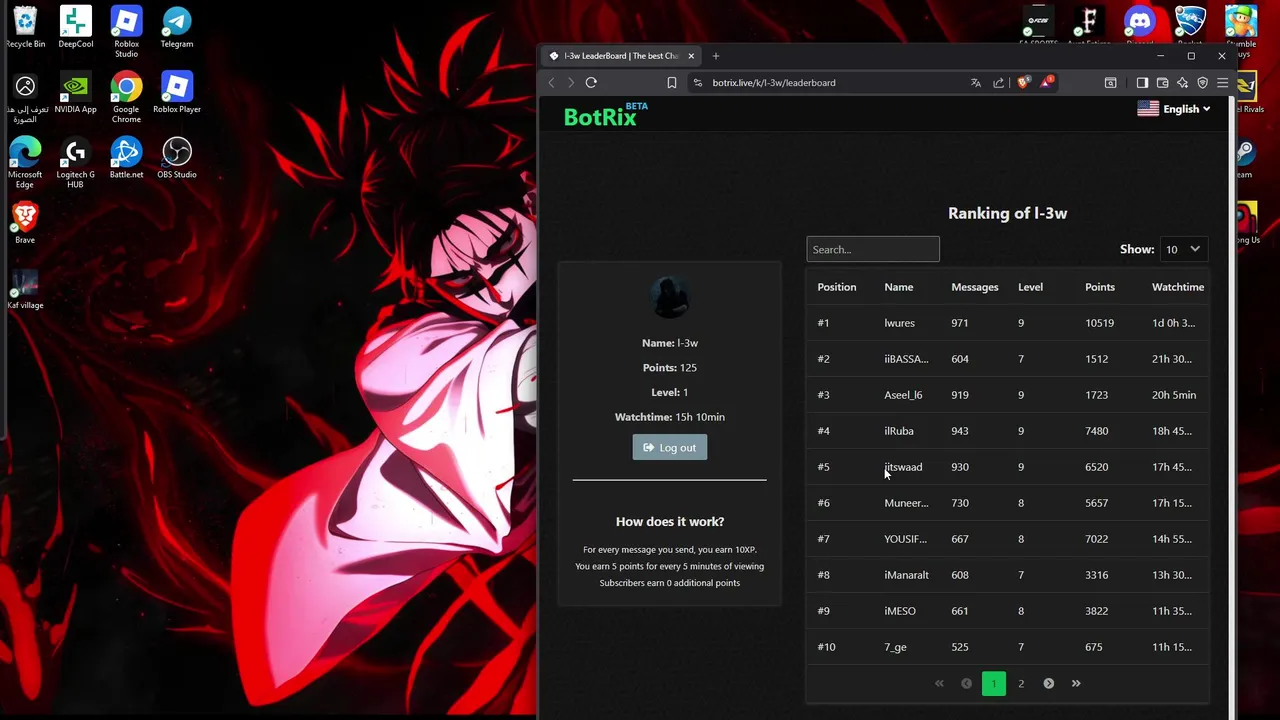Toggle the browser sidebar panel
The height and width of the screenshot is (720, 1280).
click(x=1142, y=83)
